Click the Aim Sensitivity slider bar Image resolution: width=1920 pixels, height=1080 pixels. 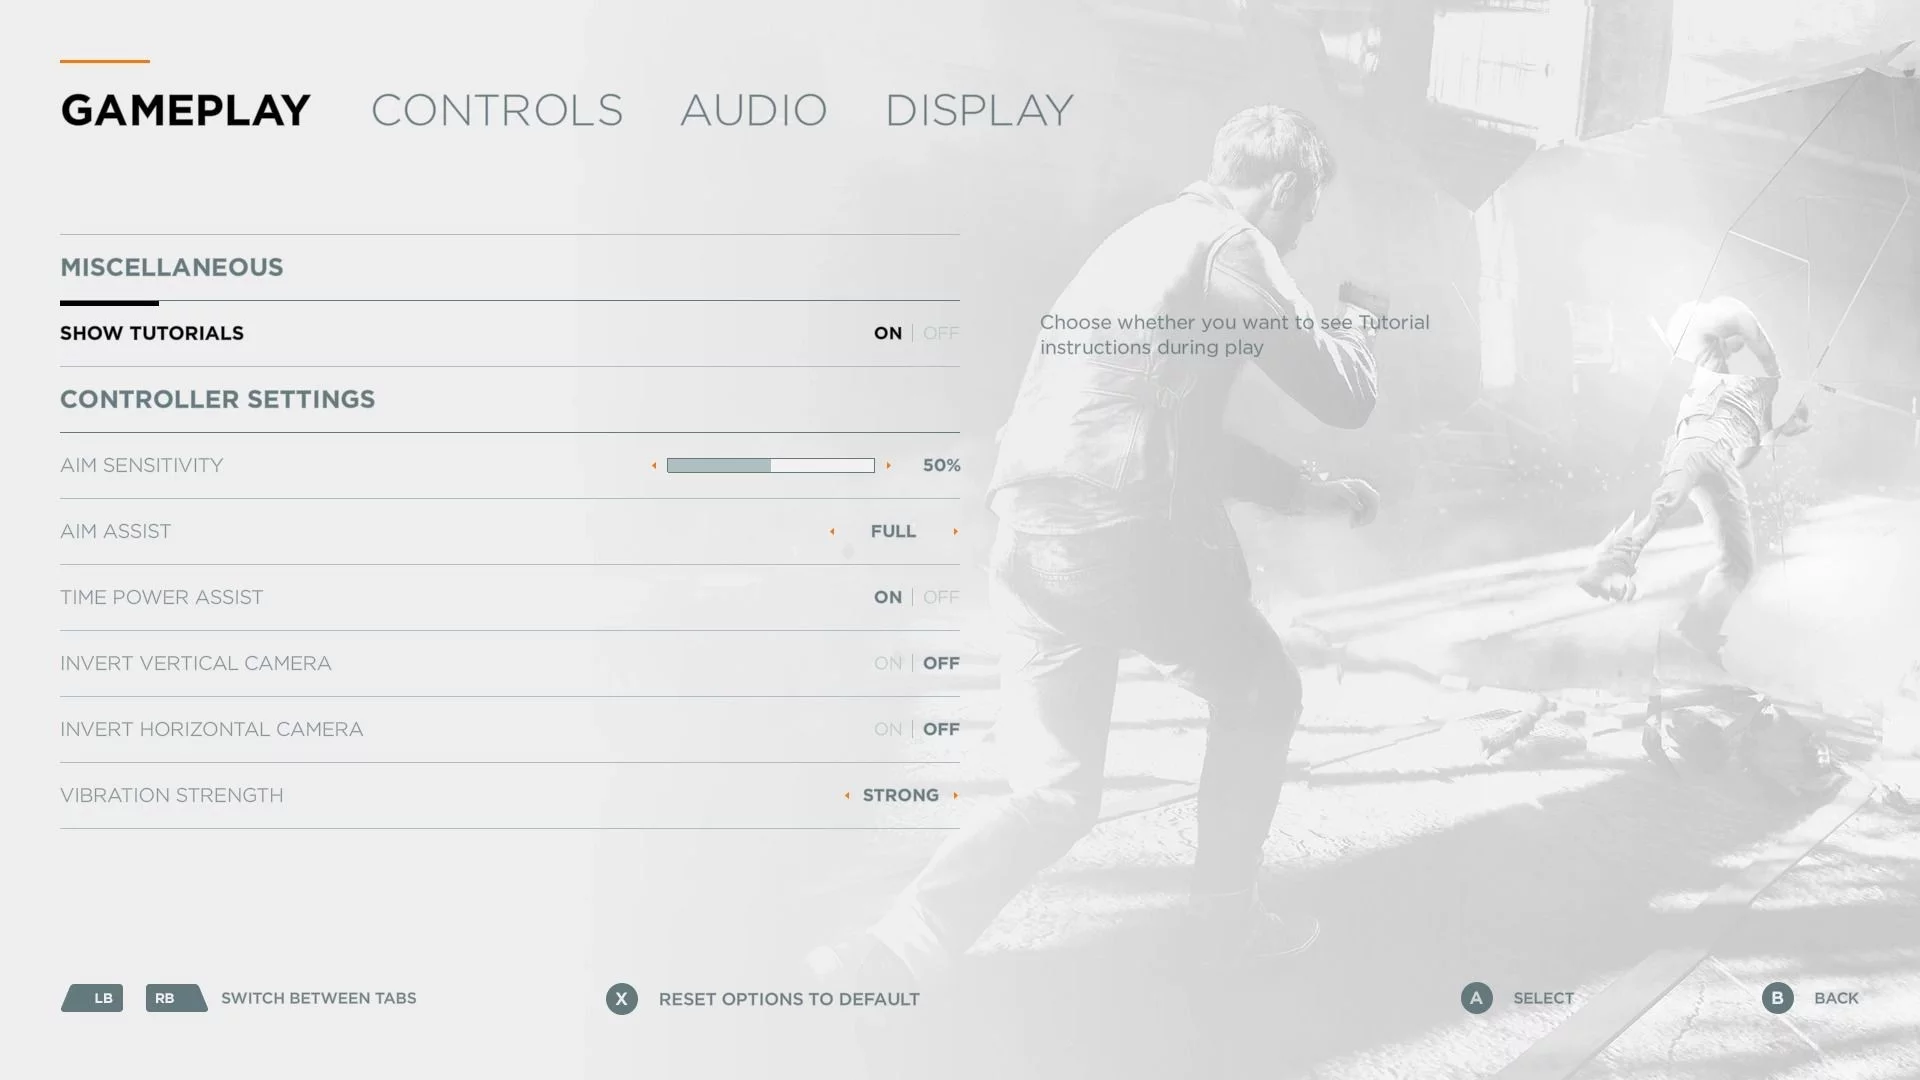click(771, 465)
